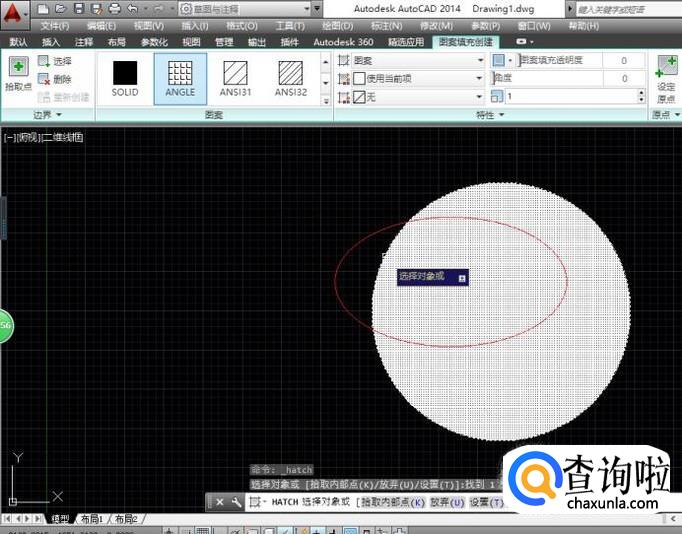Click the 设定原点 set origin icon
This screenshot has width=682, height=534.
point(665,68)
